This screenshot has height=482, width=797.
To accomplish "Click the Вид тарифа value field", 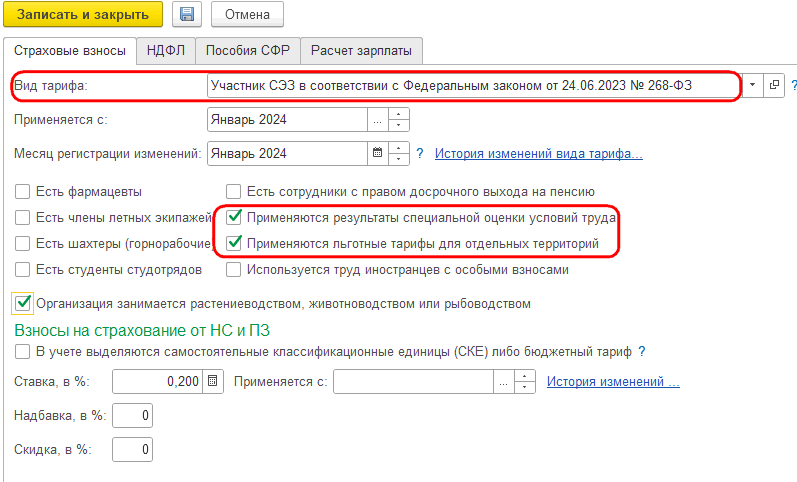I will tap(474, 85).
